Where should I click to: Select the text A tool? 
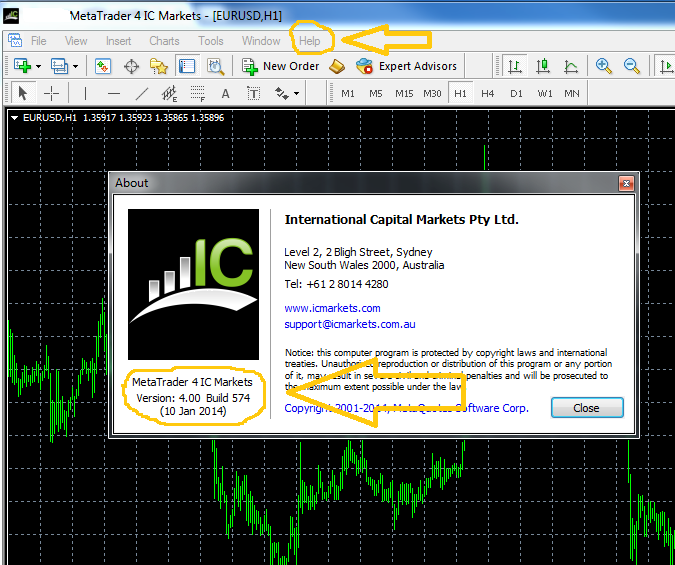point(225,93)
